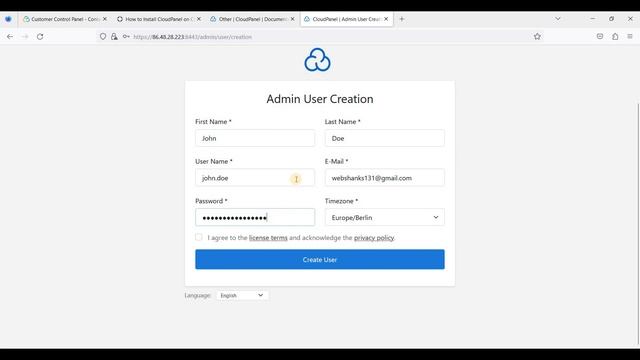Screen dimensions: 640x360
Task: Click the browser back arrow
Action: pyautogui.click(x=10, y=37)
